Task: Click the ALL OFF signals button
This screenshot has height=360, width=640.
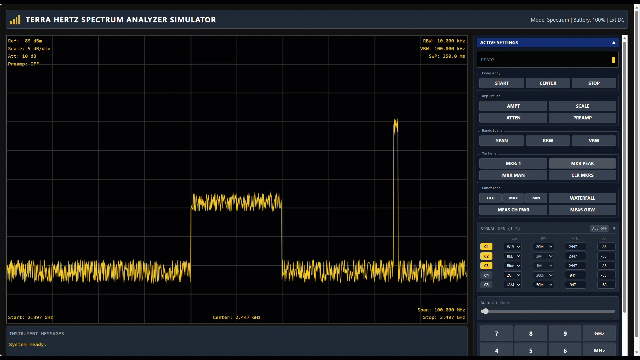Action: [x=599, y=229]
